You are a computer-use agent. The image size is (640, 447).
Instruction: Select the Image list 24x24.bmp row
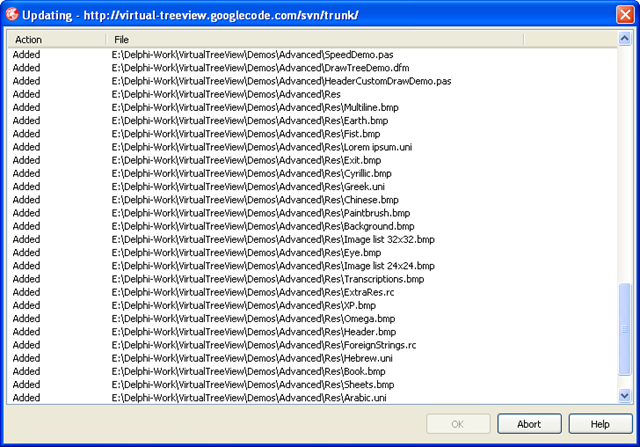tap(312, 266)
